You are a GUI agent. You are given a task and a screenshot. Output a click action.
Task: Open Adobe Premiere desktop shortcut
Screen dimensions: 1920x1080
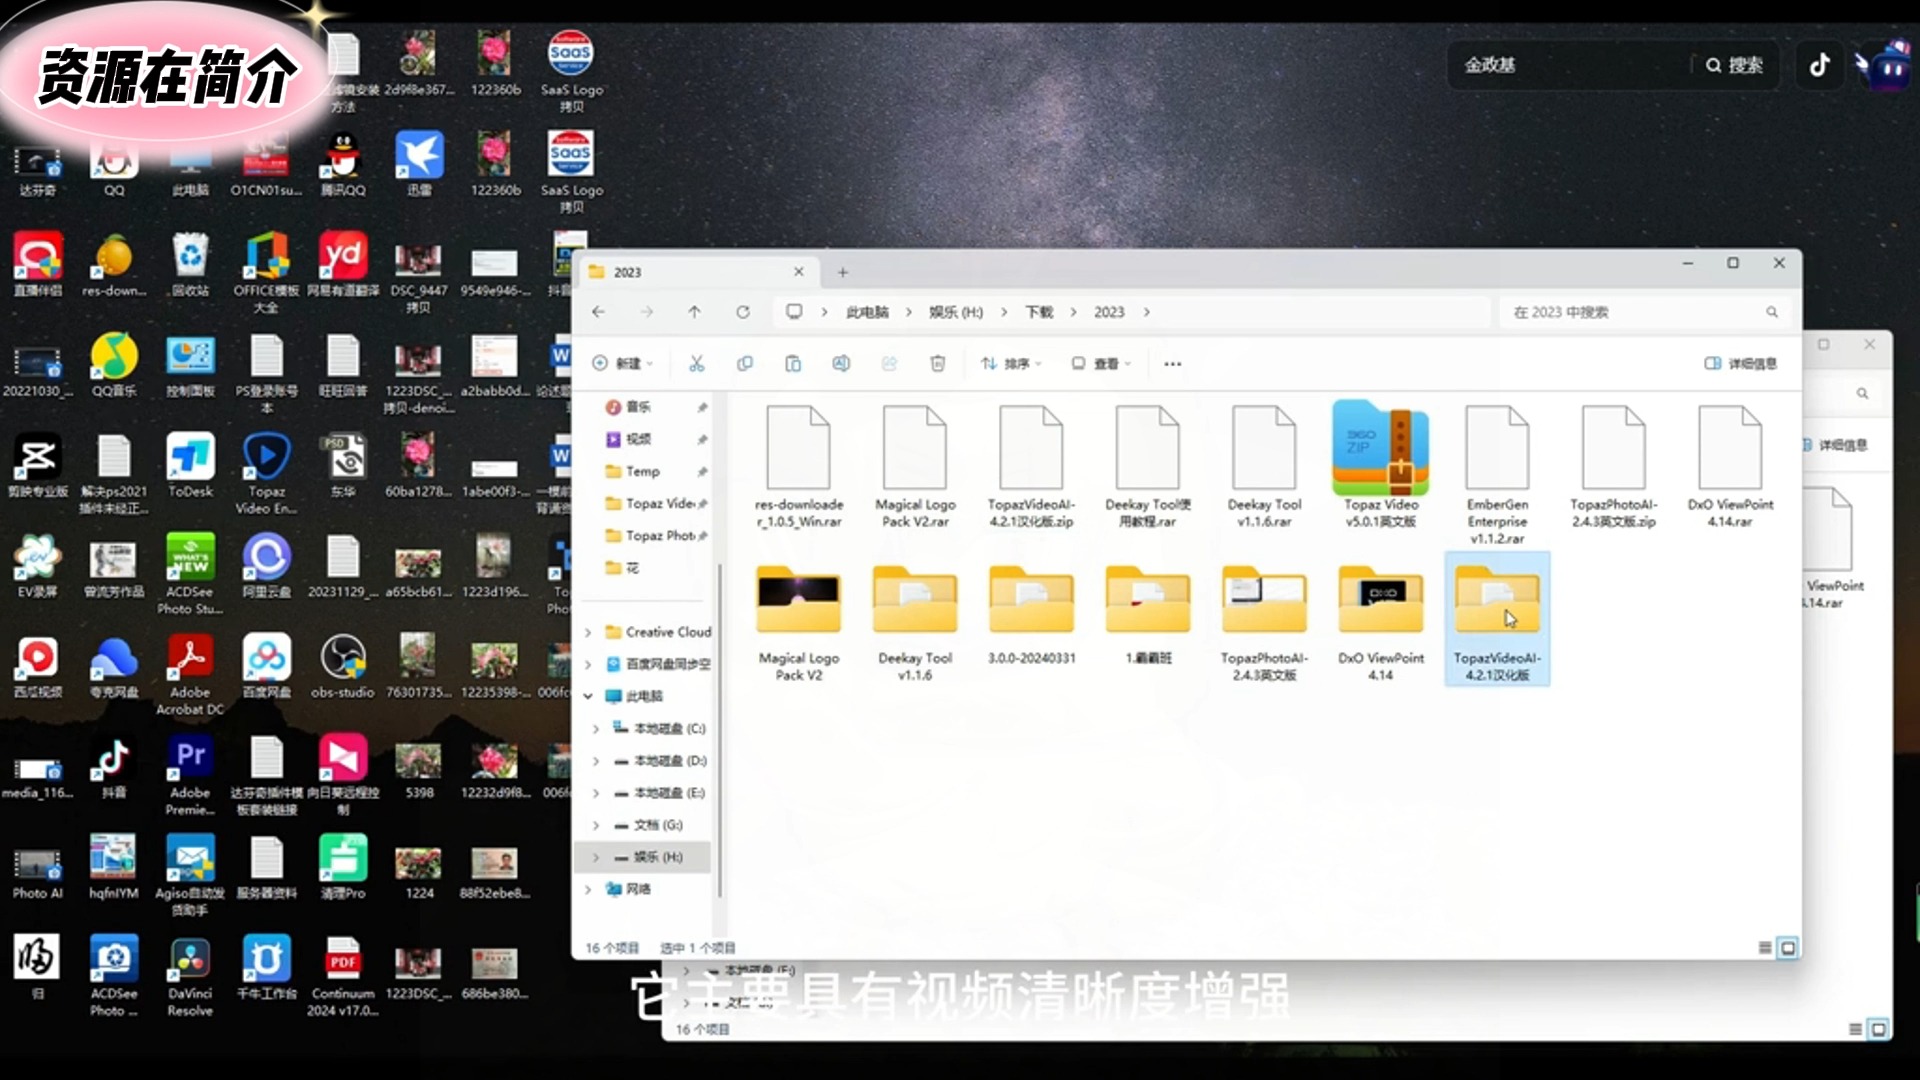pyautogui.click(x=190, y=776)
